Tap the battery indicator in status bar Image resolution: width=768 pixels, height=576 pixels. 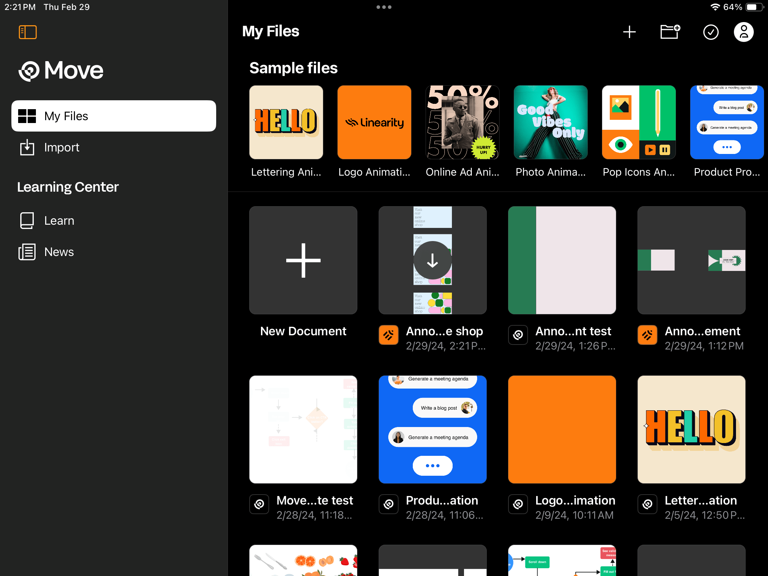[753, 7]
